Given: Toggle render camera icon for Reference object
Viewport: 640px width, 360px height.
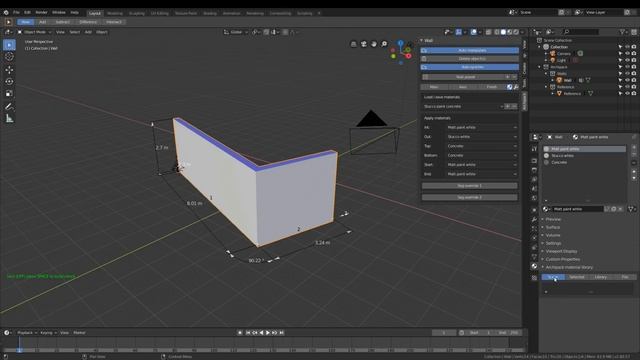Looking at the screenshot, I should point(634,93).
